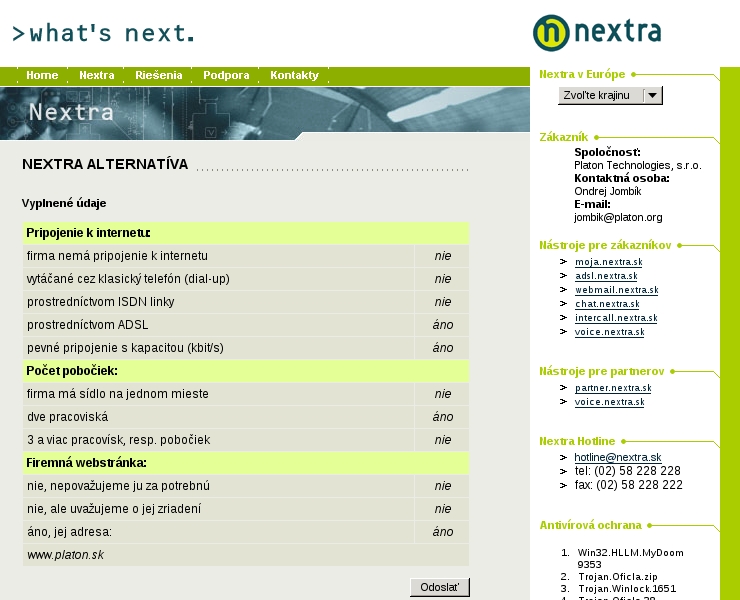
Task: Select 'prostredníctvom ISDN linky' row text
Action: pos(101,302)
